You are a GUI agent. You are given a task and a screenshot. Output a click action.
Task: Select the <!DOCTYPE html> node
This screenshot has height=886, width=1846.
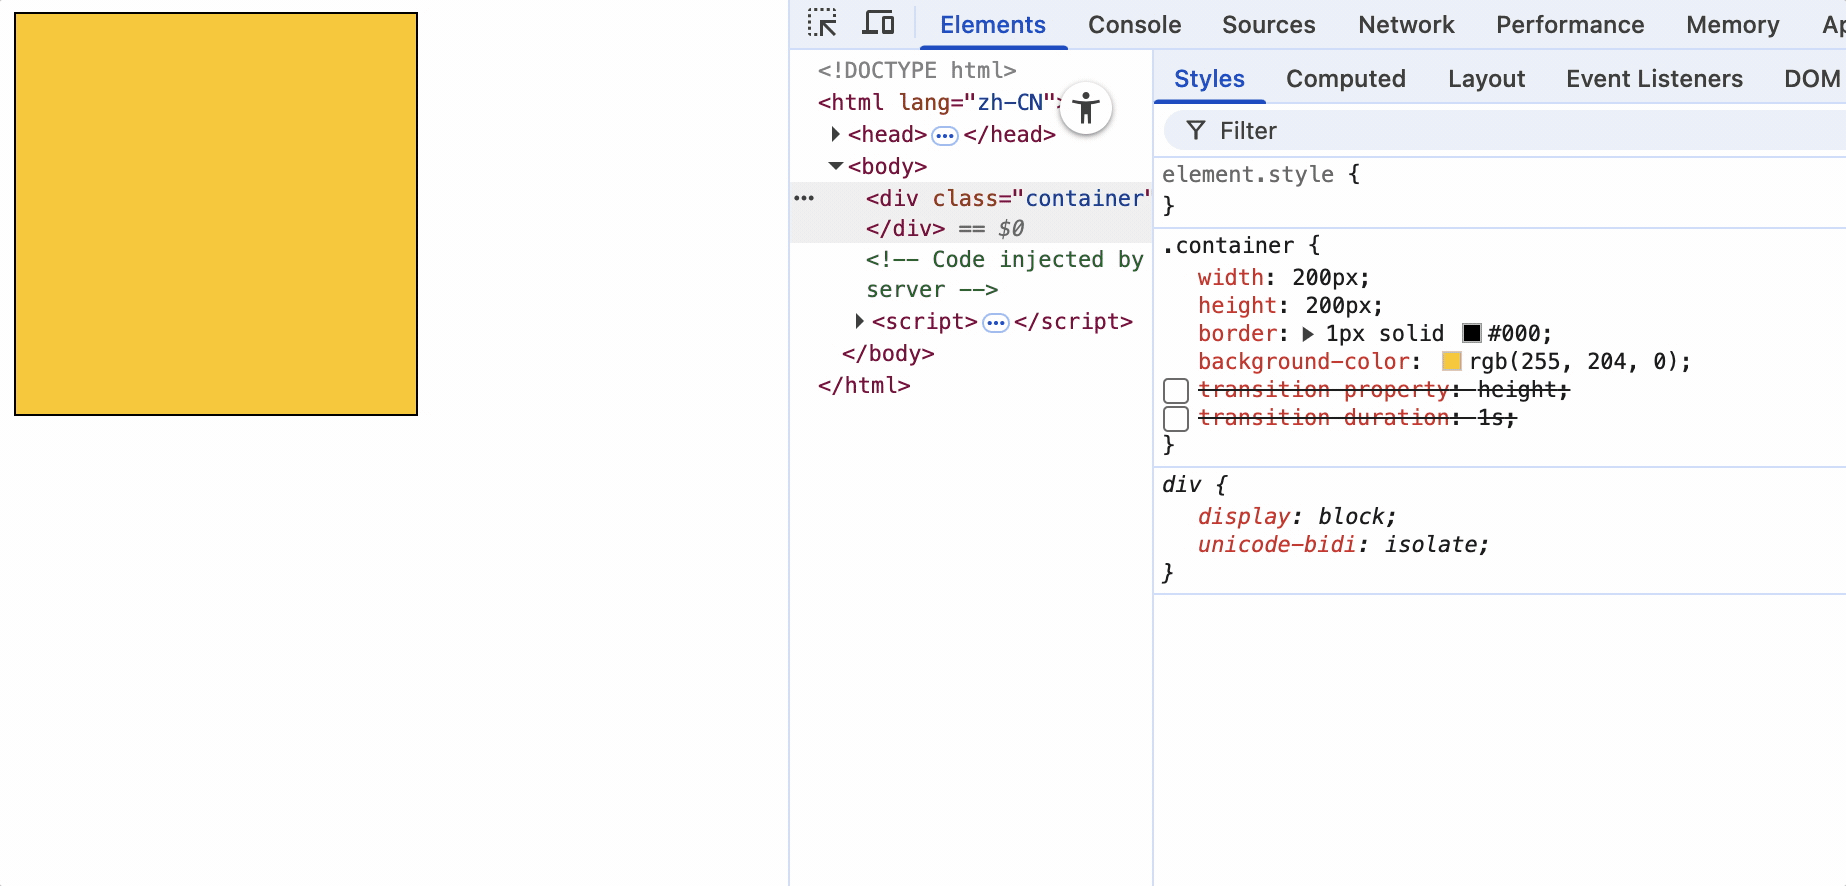point(917,70)
